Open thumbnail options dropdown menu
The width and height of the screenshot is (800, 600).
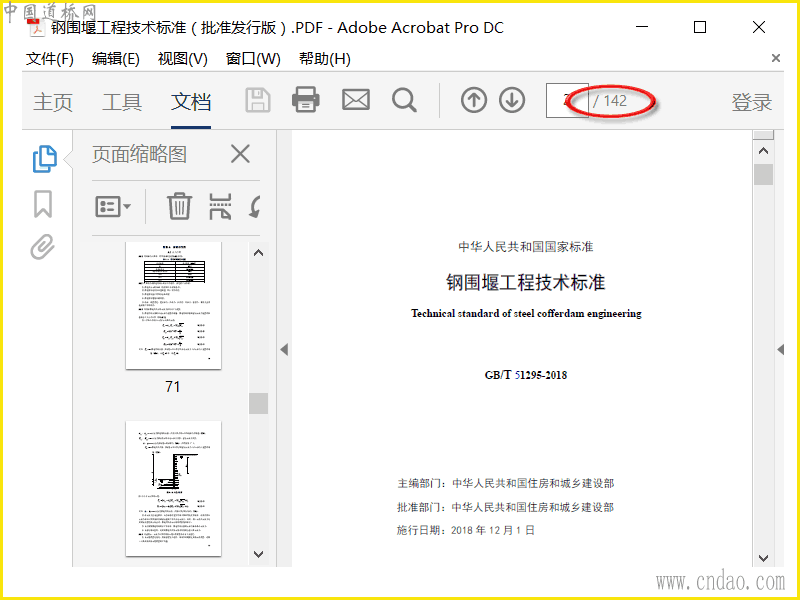pos(113,207)
